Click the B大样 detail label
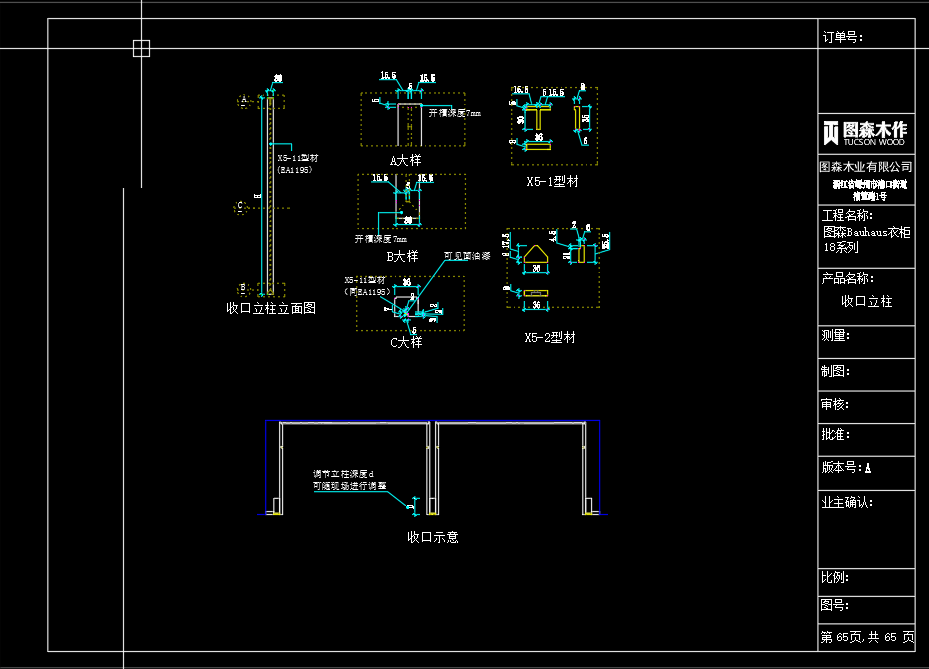 click(402, 257)
